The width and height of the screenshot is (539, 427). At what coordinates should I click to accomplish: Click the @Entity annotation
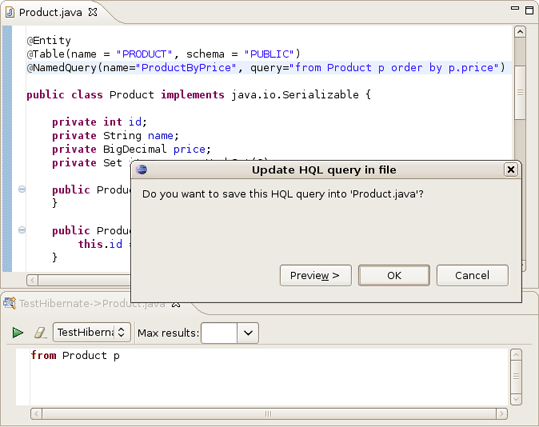[x=49, y=41]
